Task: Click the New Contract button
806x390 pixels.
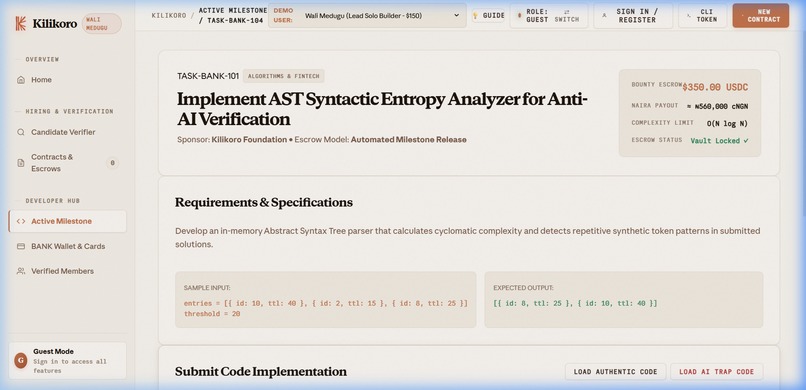Action: [x=760, y=15]
